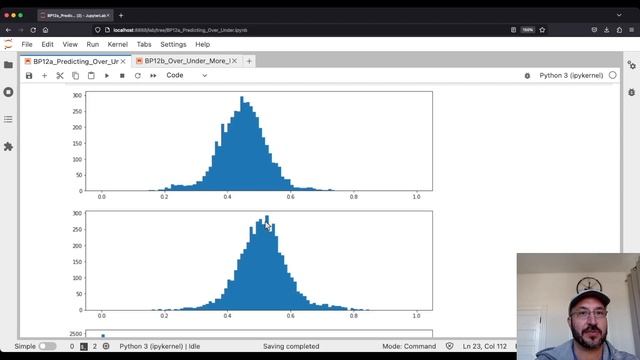Viewport: 640px width, 360px height.
Task: Insert a new cell with the plus icon
Action: point(44,76)
